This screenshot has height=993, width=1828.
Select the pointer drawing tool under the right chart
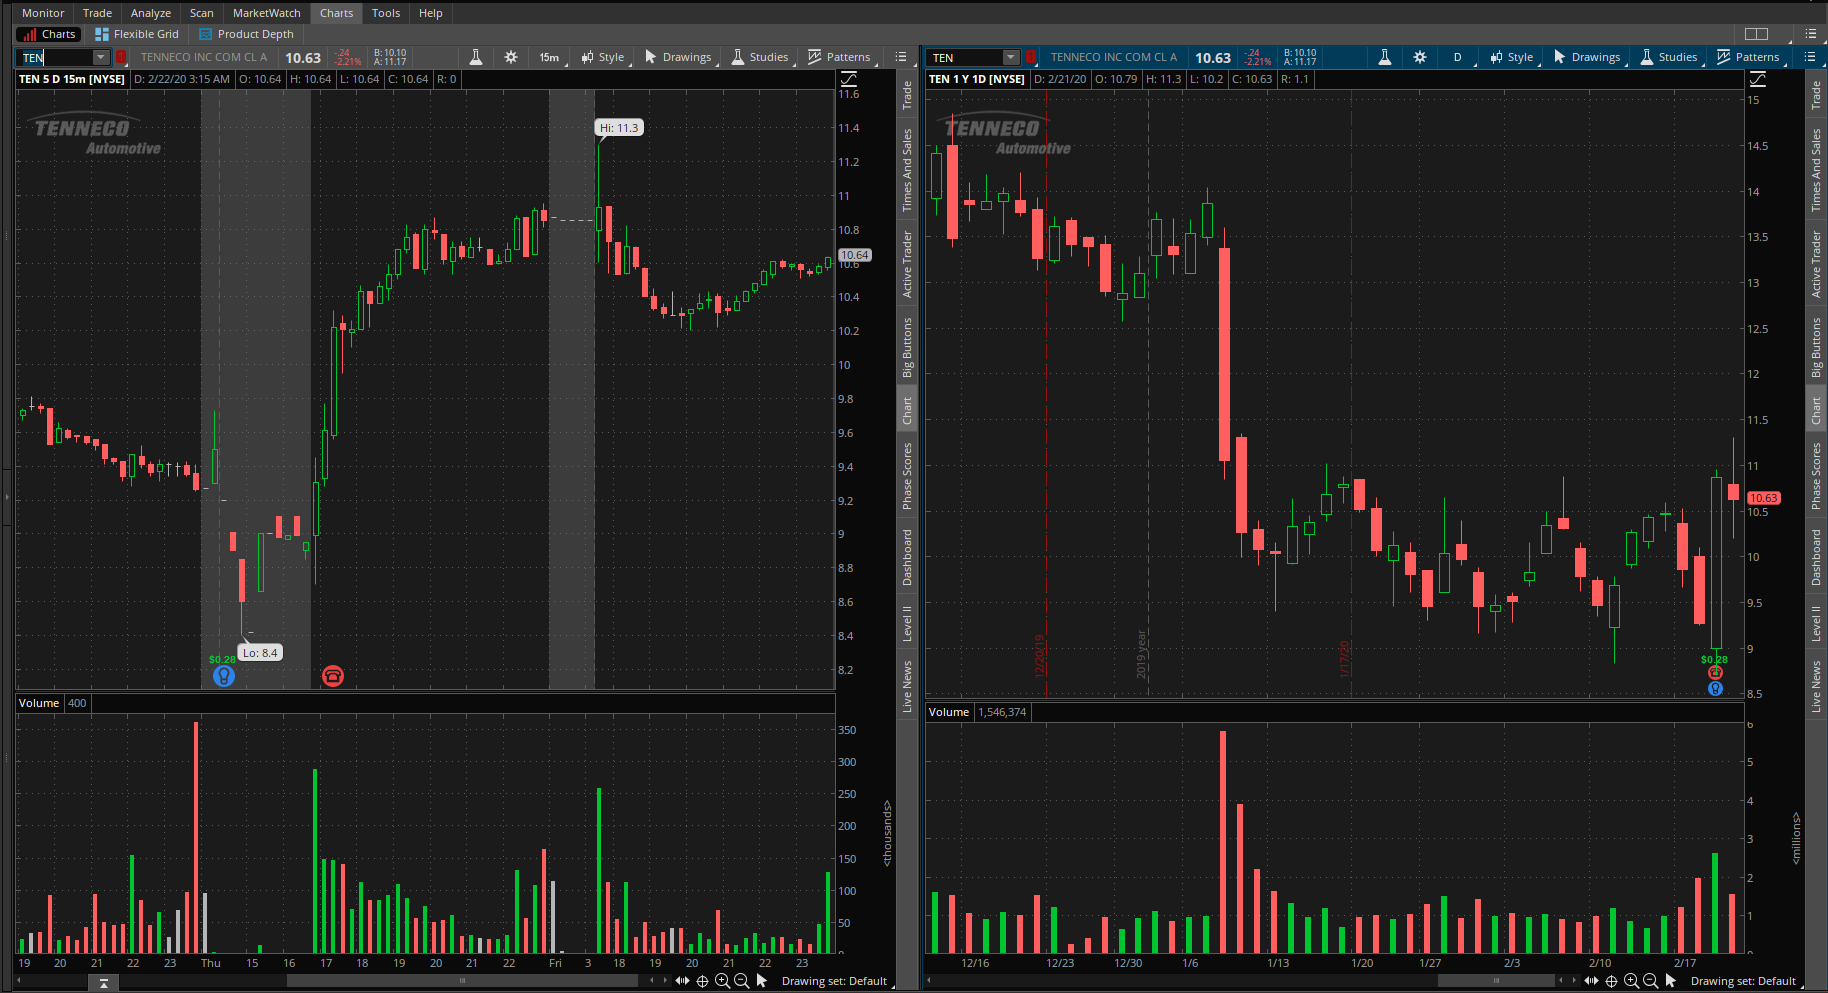1670,981
